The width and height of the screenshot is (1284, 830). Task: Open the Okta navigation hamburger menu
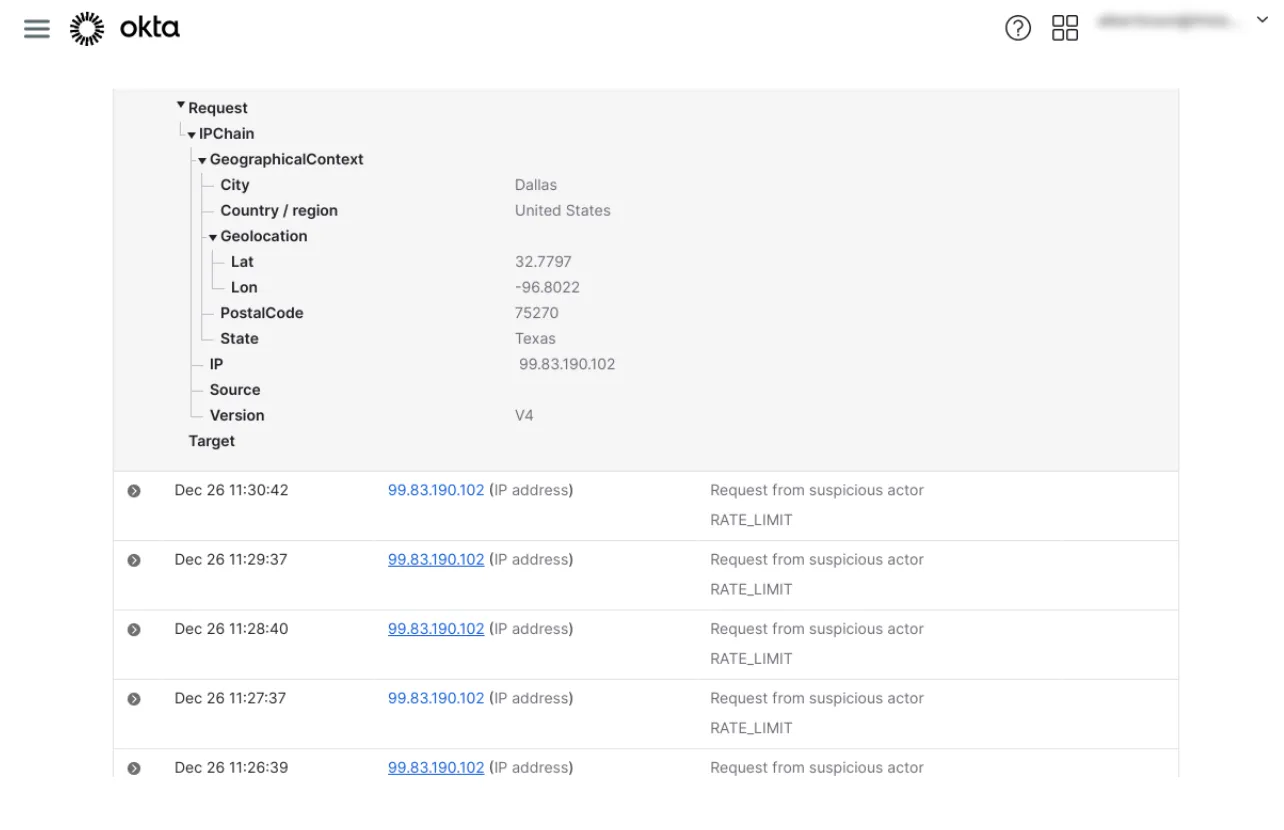tap(36, 28)
